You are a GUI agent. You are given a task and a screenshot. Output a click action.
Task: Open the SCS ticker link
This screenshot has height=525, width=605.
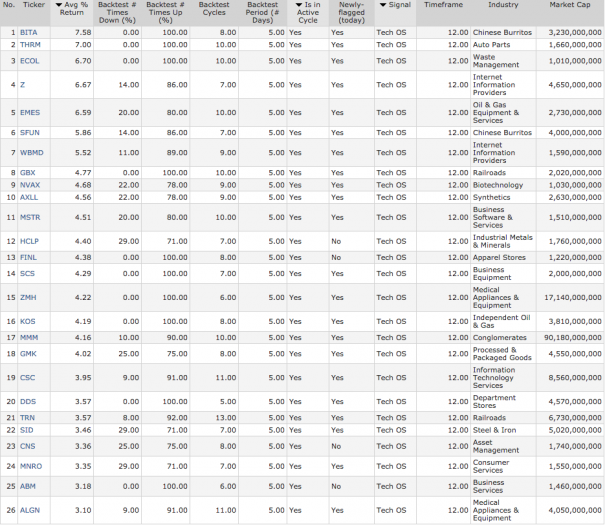(x=27, y=274)
